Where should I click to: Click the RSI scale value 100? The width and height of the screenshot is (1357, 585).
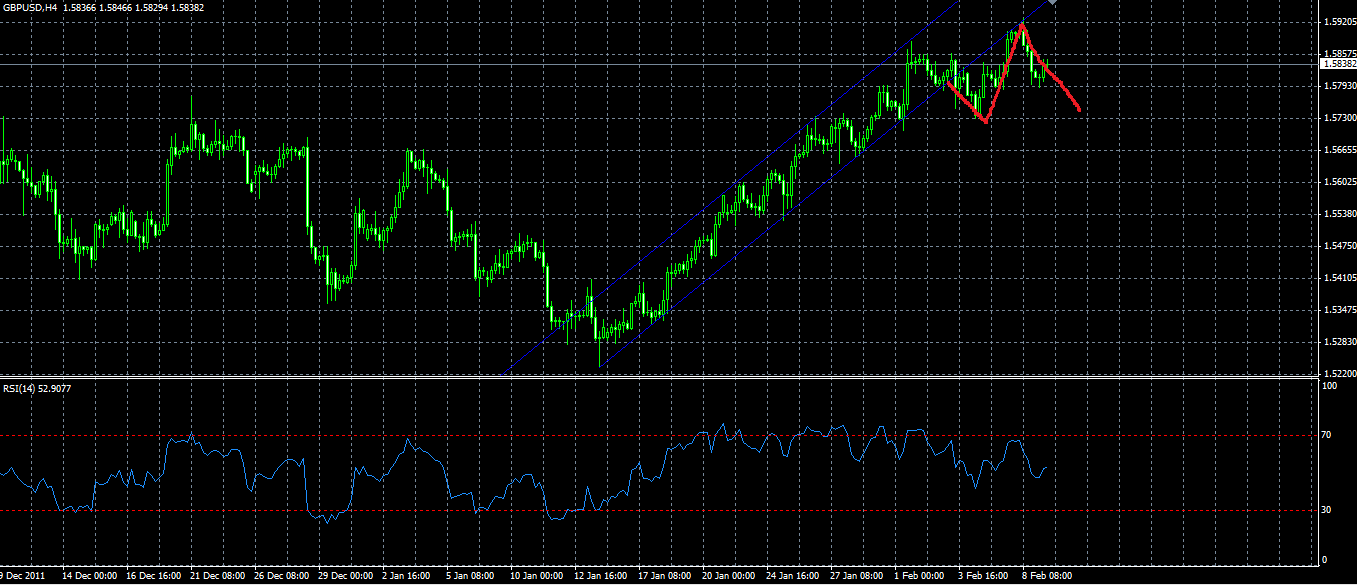point(1330,386)
